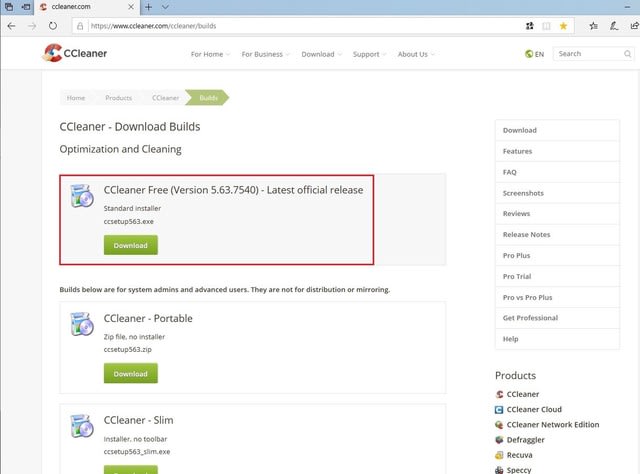Click the CCleaner Network Edition icon
This screenshot has height=474, width=640.
pyautogui.click(x=499, y=425)
